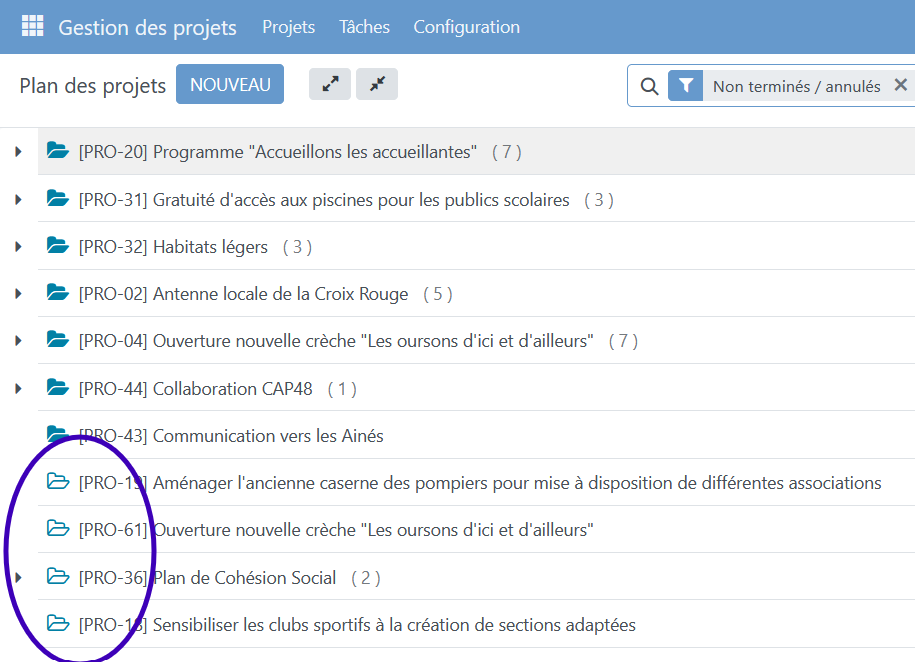The height and width of the screenshot is (662, 915).
Task: Click folder icon of PRO-32 Habitats légers
Action: tap(58, 246)
